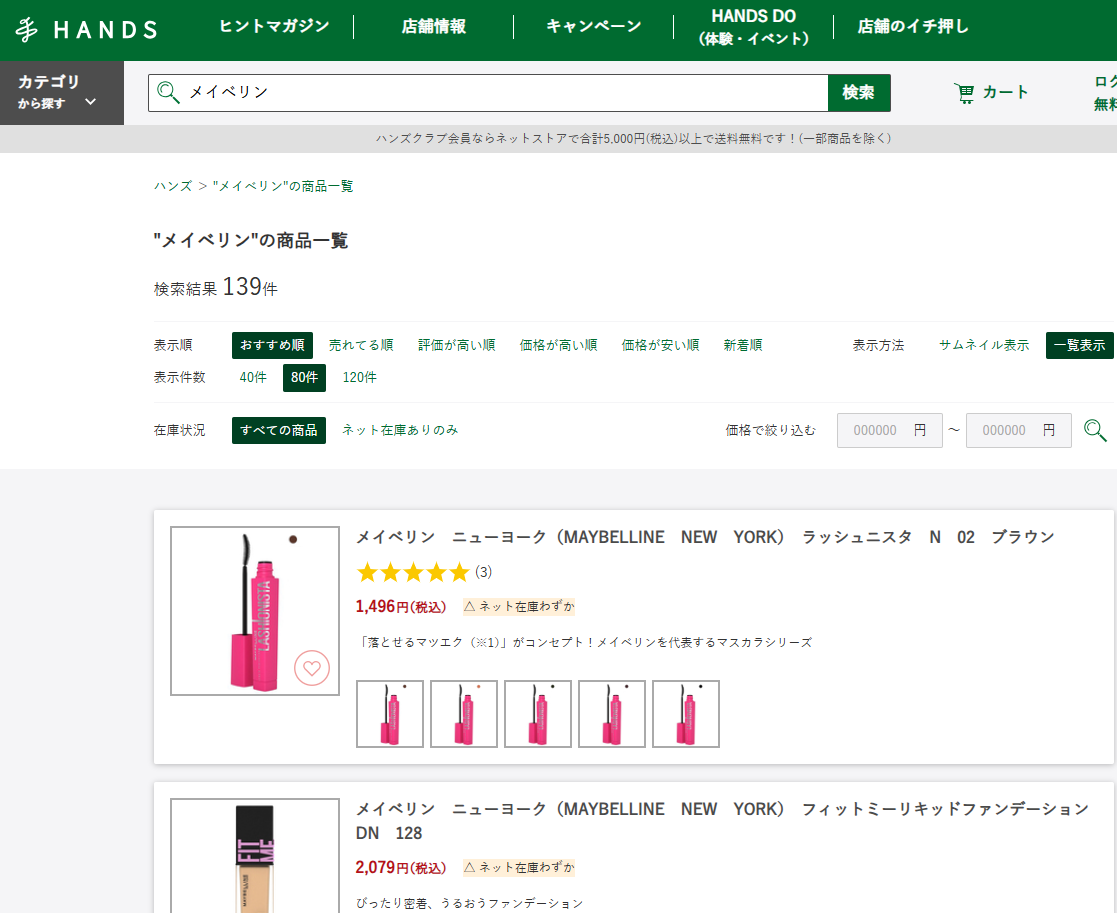Click カート text link
The height and width of the screenshot is (913, 1117).
click(x=1006, y=93)
